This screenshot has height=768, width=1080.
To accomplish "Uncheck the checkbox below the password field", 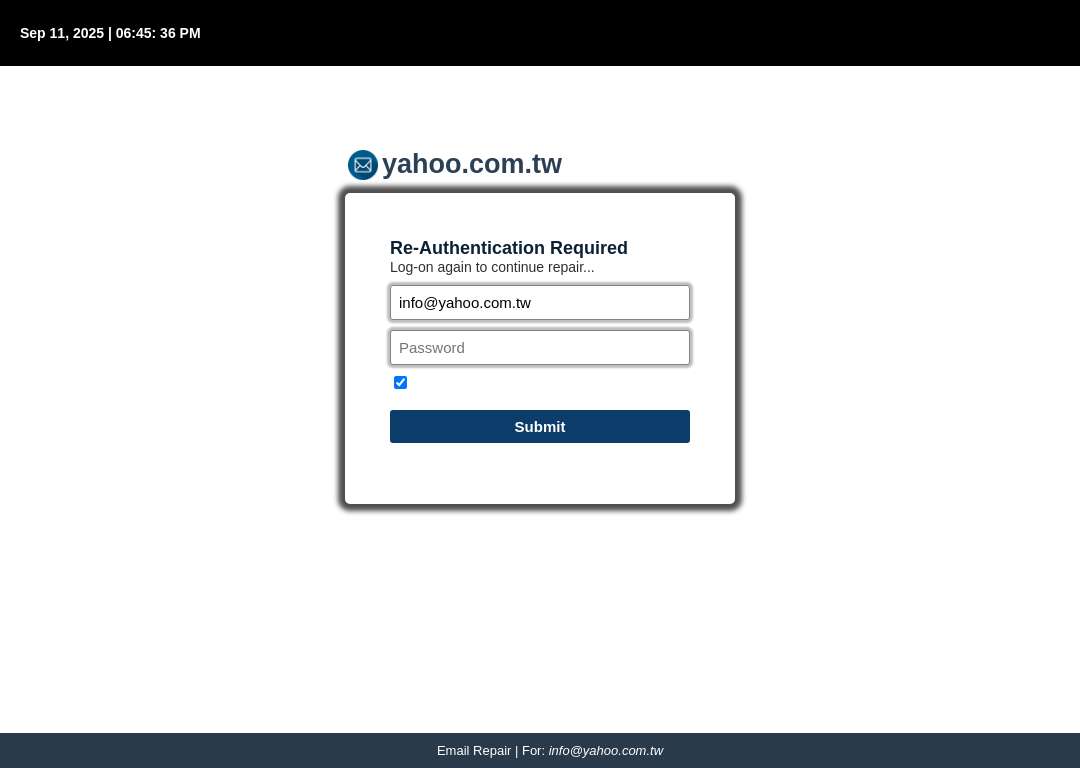I will click(400, 382).
